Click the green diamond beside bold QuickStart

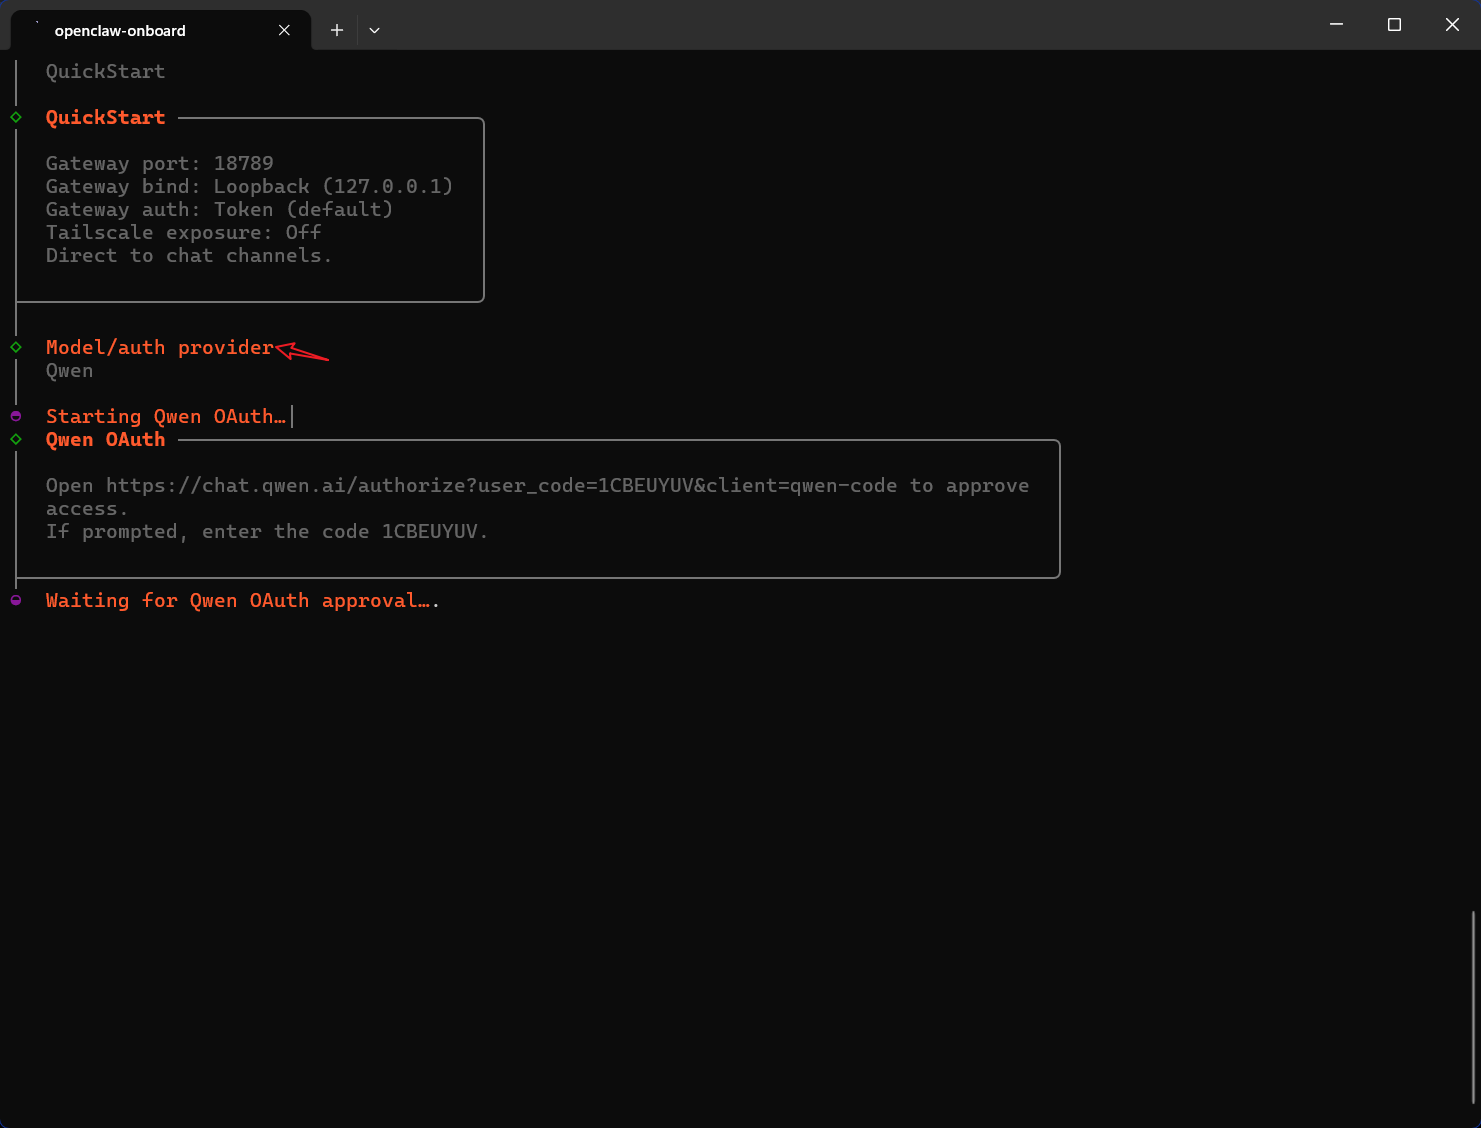(16, 117)
